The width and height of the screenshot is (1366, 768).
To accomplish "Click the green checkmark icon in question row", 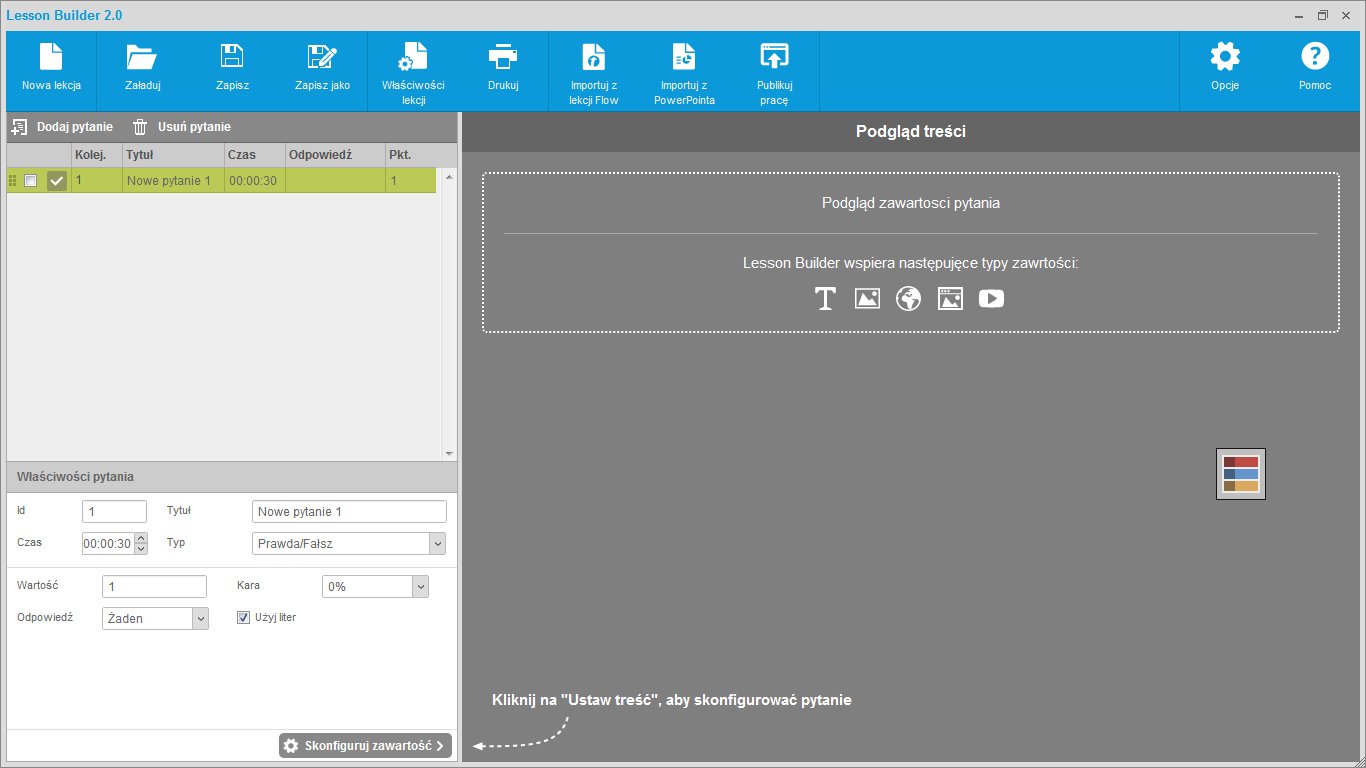I will click(x=57, y=181).
